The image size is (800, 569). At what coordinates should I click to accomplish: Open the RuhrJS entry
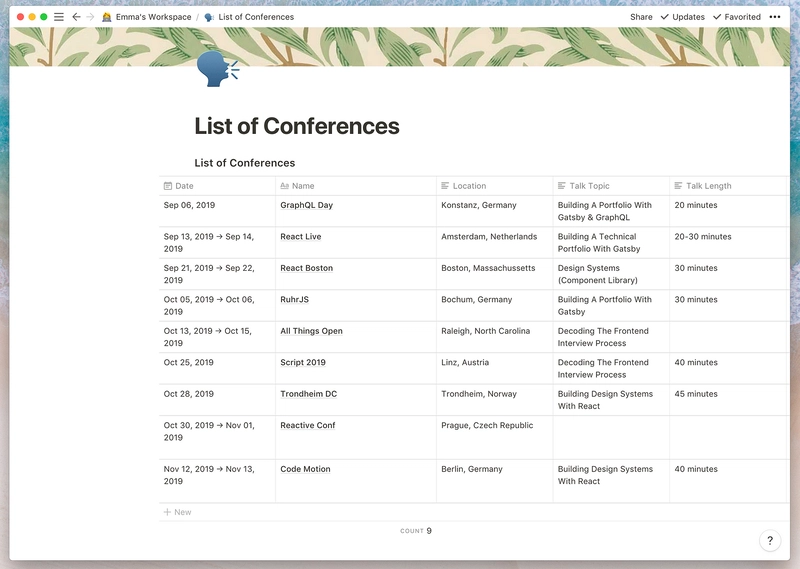coord(294,300)
